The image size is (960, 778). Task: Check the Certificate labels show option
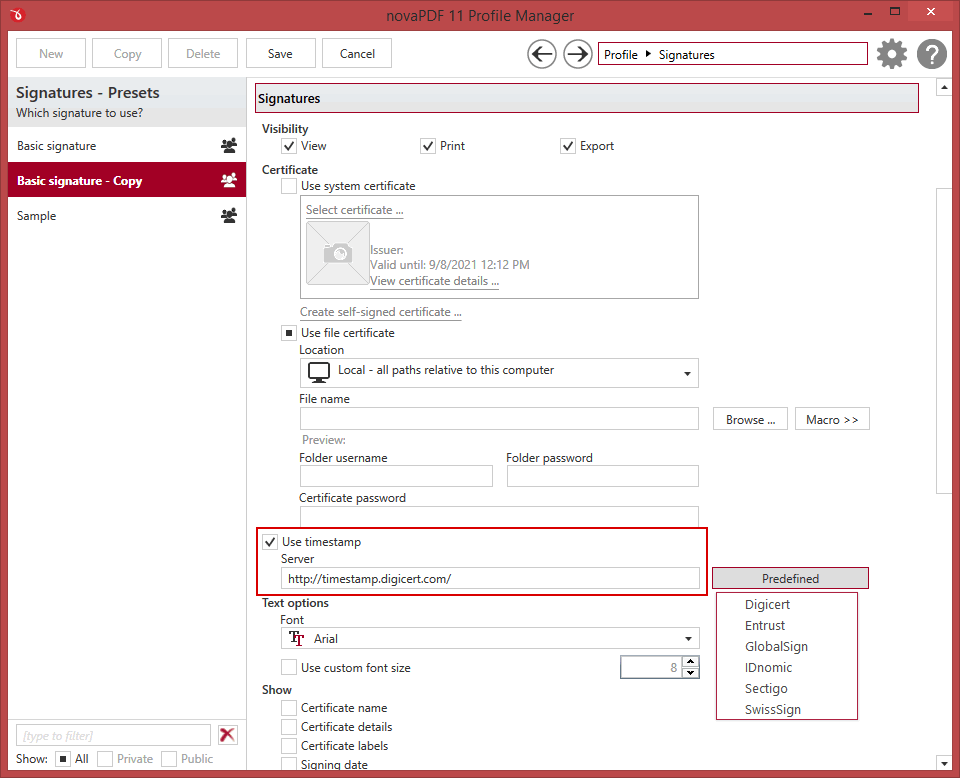289,746
